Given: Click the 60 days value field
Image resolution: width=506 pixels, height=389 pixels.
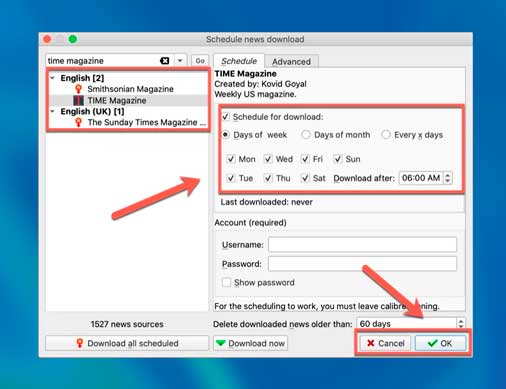Looking at the screenshot, I should pos(406,323).
